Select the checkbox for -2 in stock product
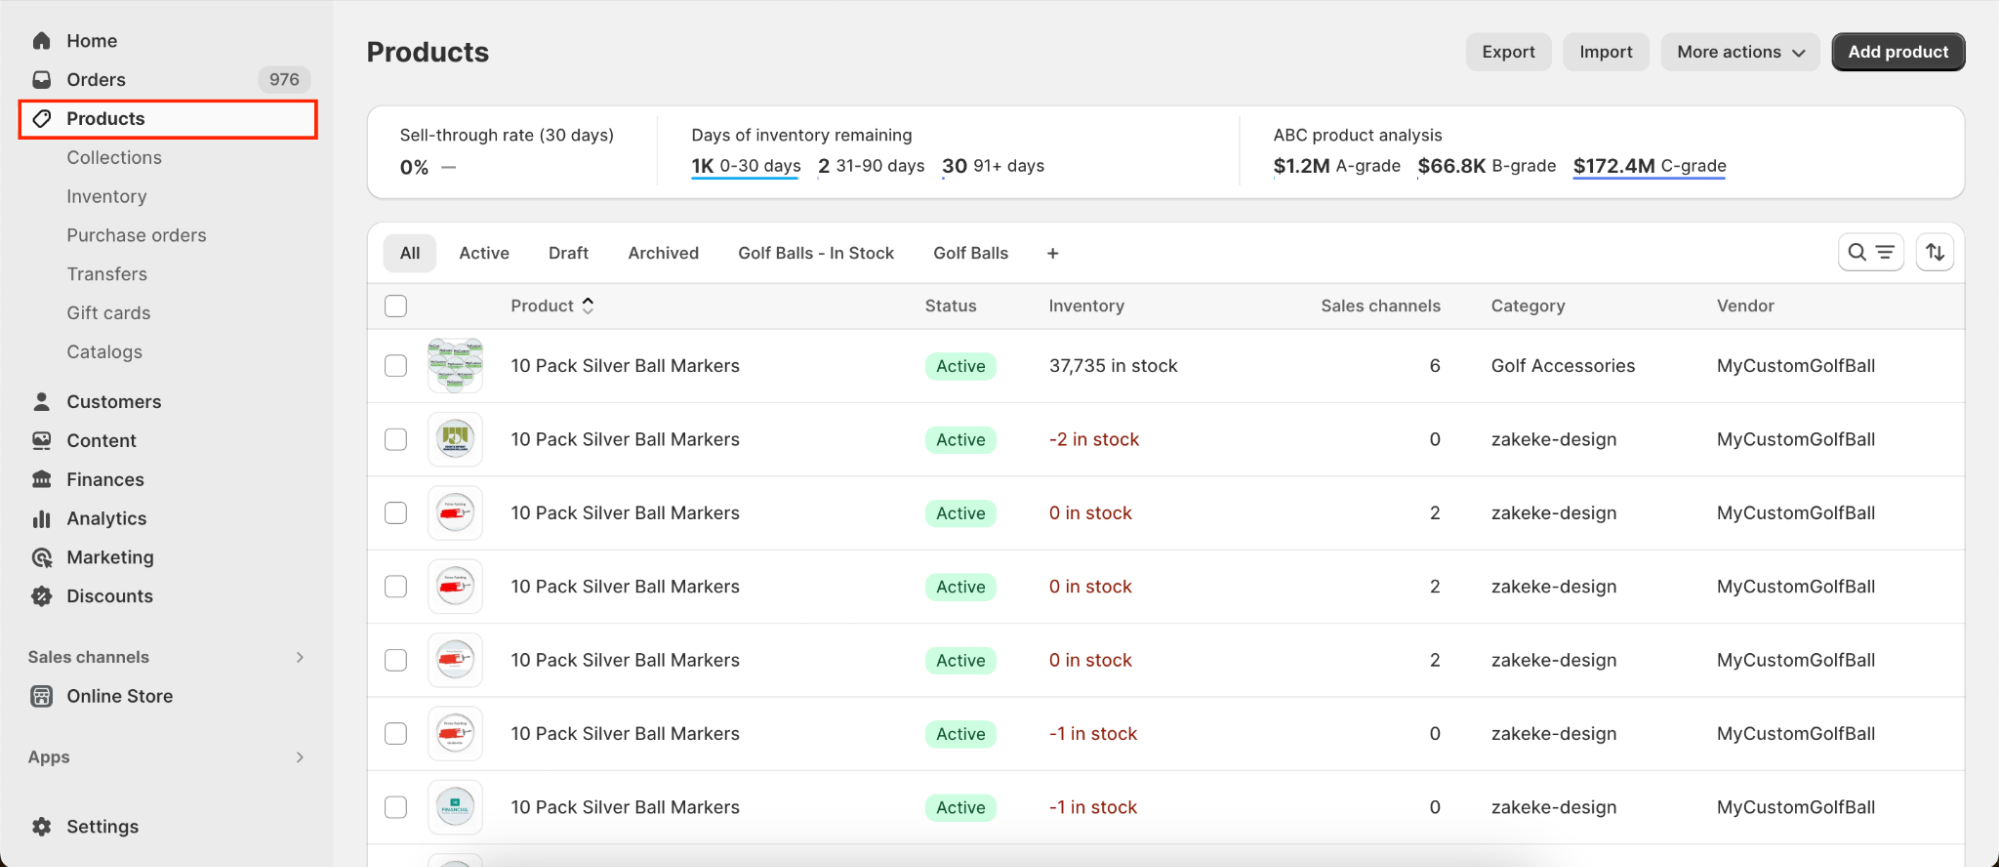This screenshot has height=867, width=1999. 396,440
